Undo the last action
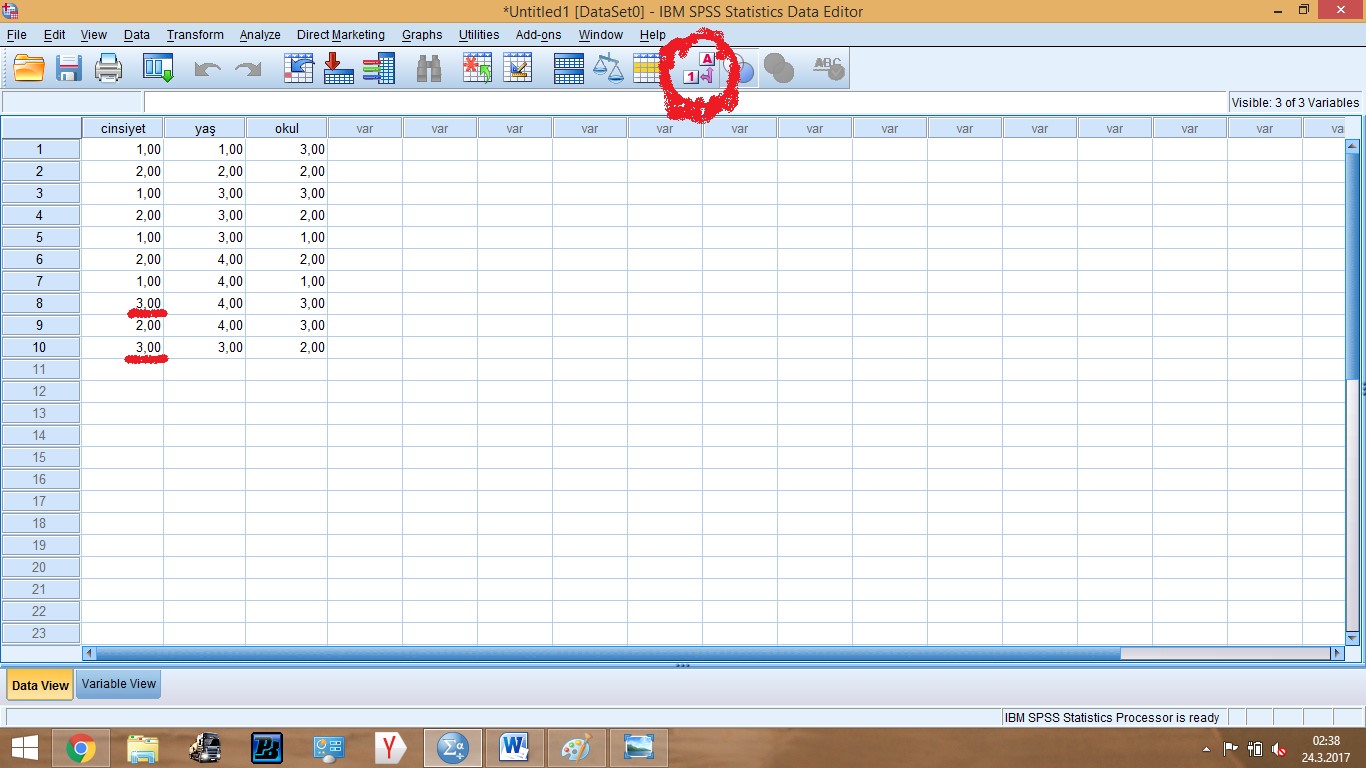The width and height of the screenshot is (1366, 768). [x=207, y=69]
